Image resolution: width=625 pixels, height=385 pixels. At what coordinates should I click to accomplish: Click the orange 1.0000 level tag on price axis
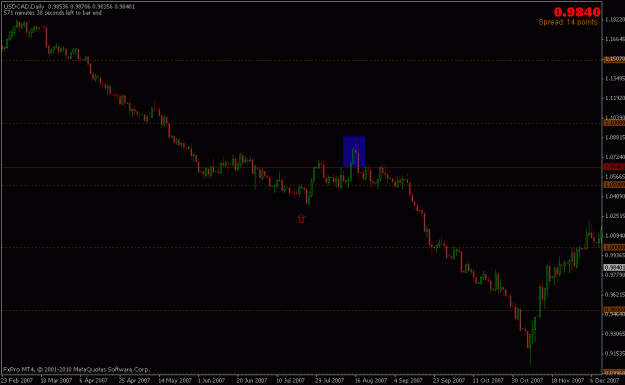pos(614,248)
